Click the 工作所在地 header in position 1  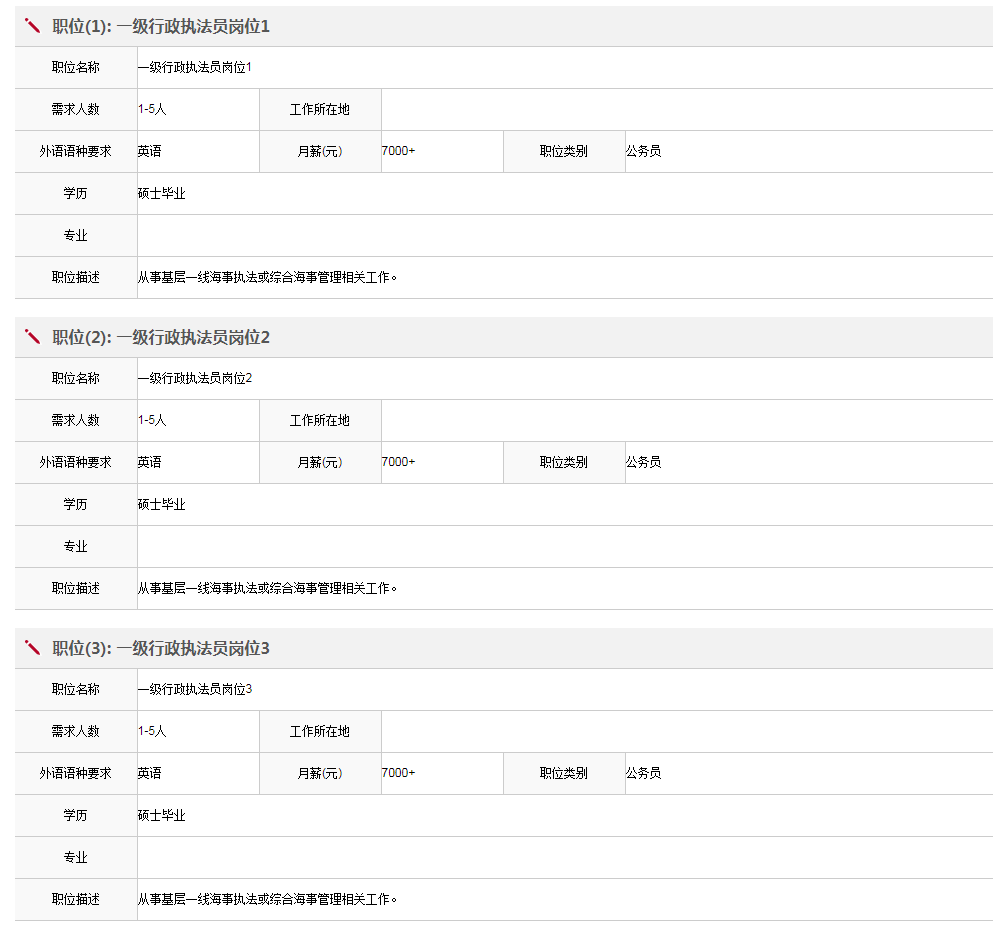pos(319,109)
